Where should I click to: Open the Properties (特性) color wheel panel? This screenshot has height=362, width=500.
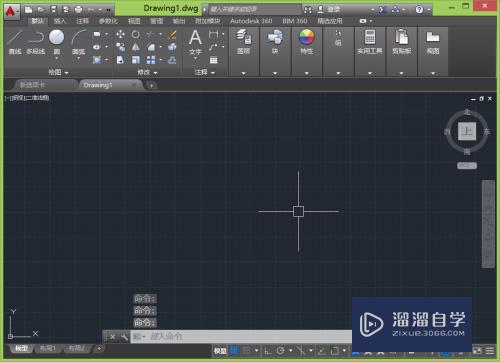(307, 42)
